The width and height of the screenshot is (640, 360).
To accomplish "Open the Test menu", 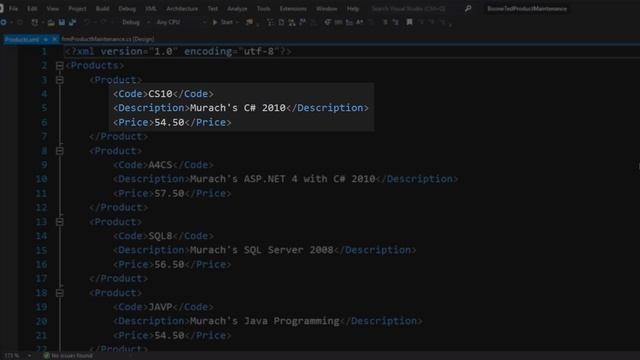I will click(212, 9).
